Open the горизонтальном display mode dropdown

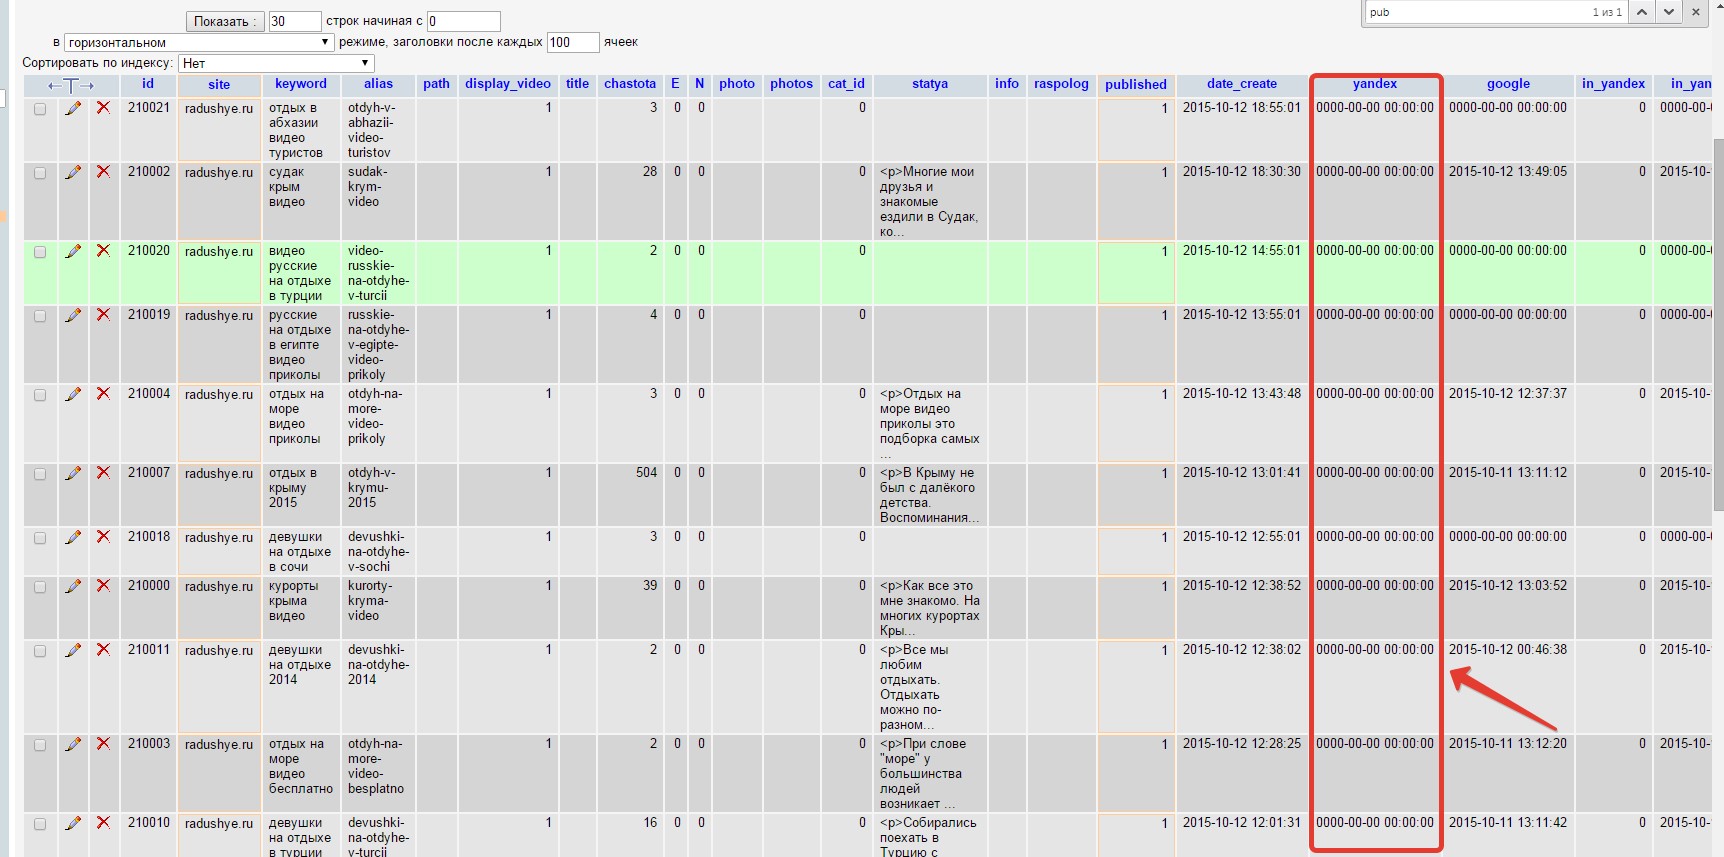click(199, 42)
